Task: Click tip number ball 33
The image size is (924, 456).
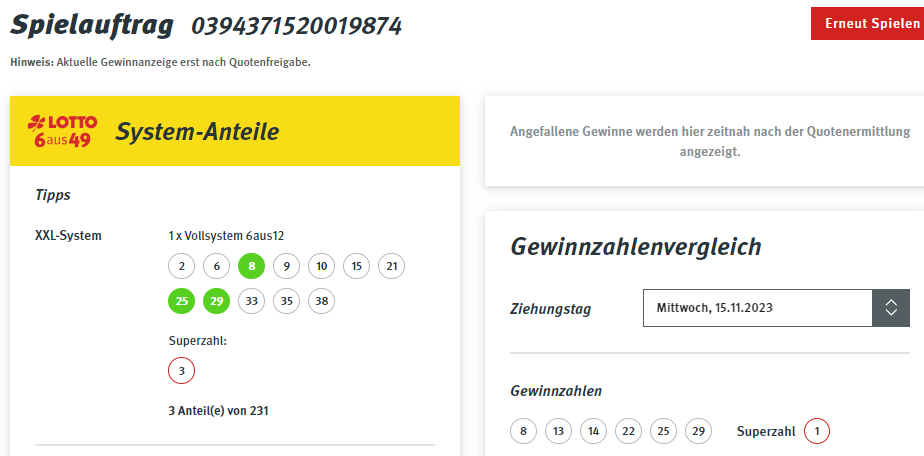Action: point(252,301)
